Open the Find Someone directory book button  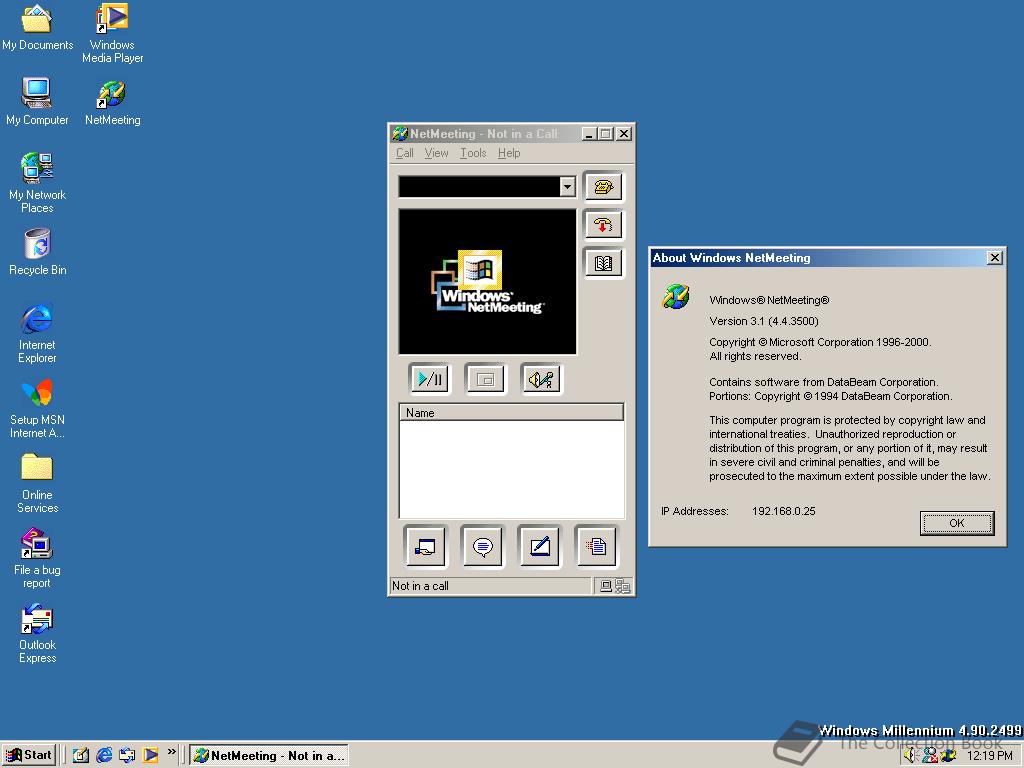603,263
